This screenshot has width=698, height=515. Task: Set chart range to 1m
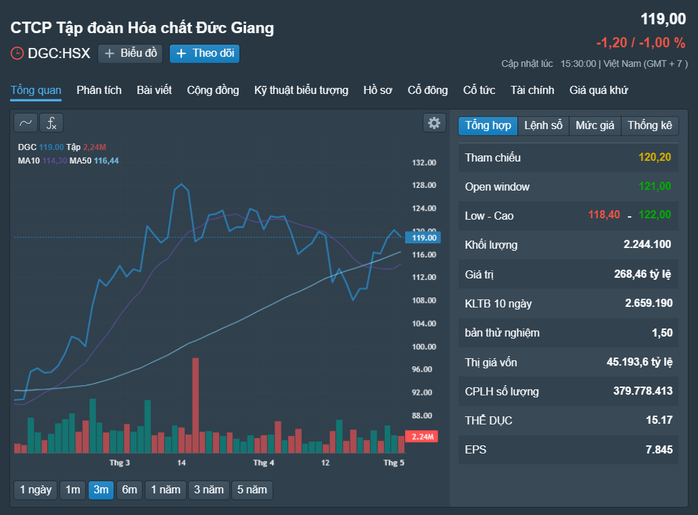tap(73, 490)
